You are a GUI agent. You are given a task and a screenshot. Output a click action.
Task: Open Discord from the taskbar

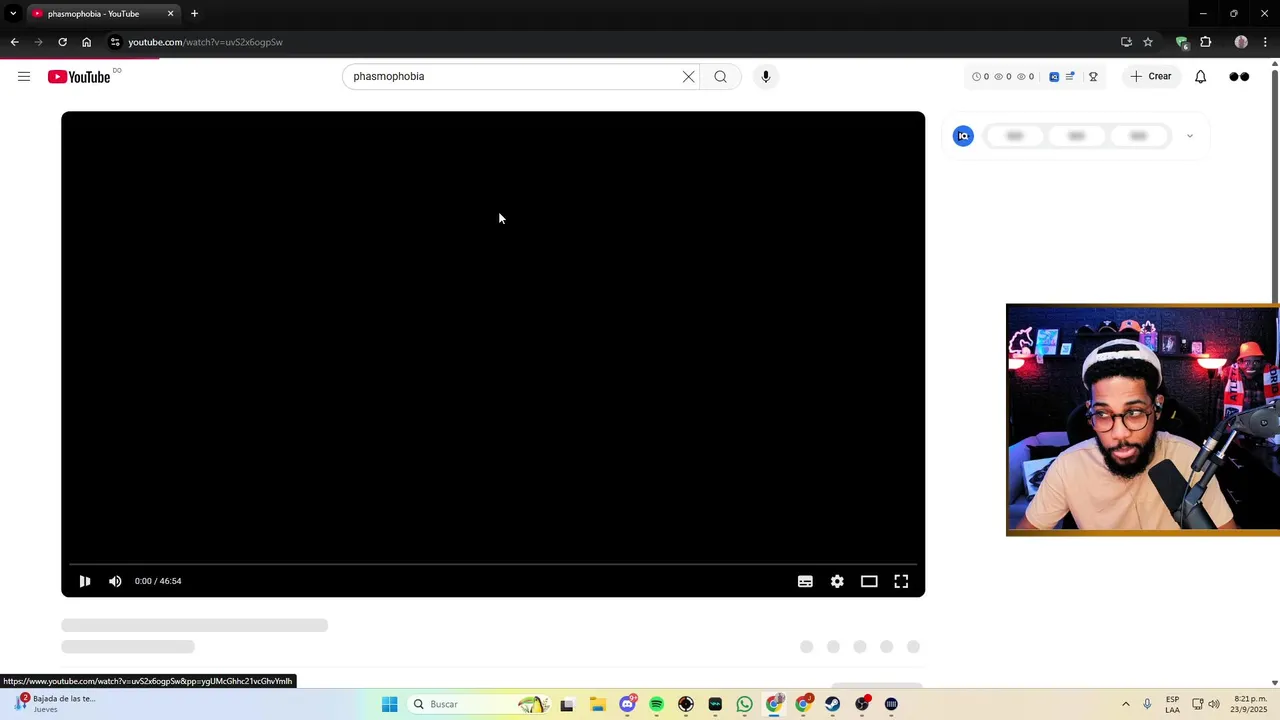[x=627, y=704]
